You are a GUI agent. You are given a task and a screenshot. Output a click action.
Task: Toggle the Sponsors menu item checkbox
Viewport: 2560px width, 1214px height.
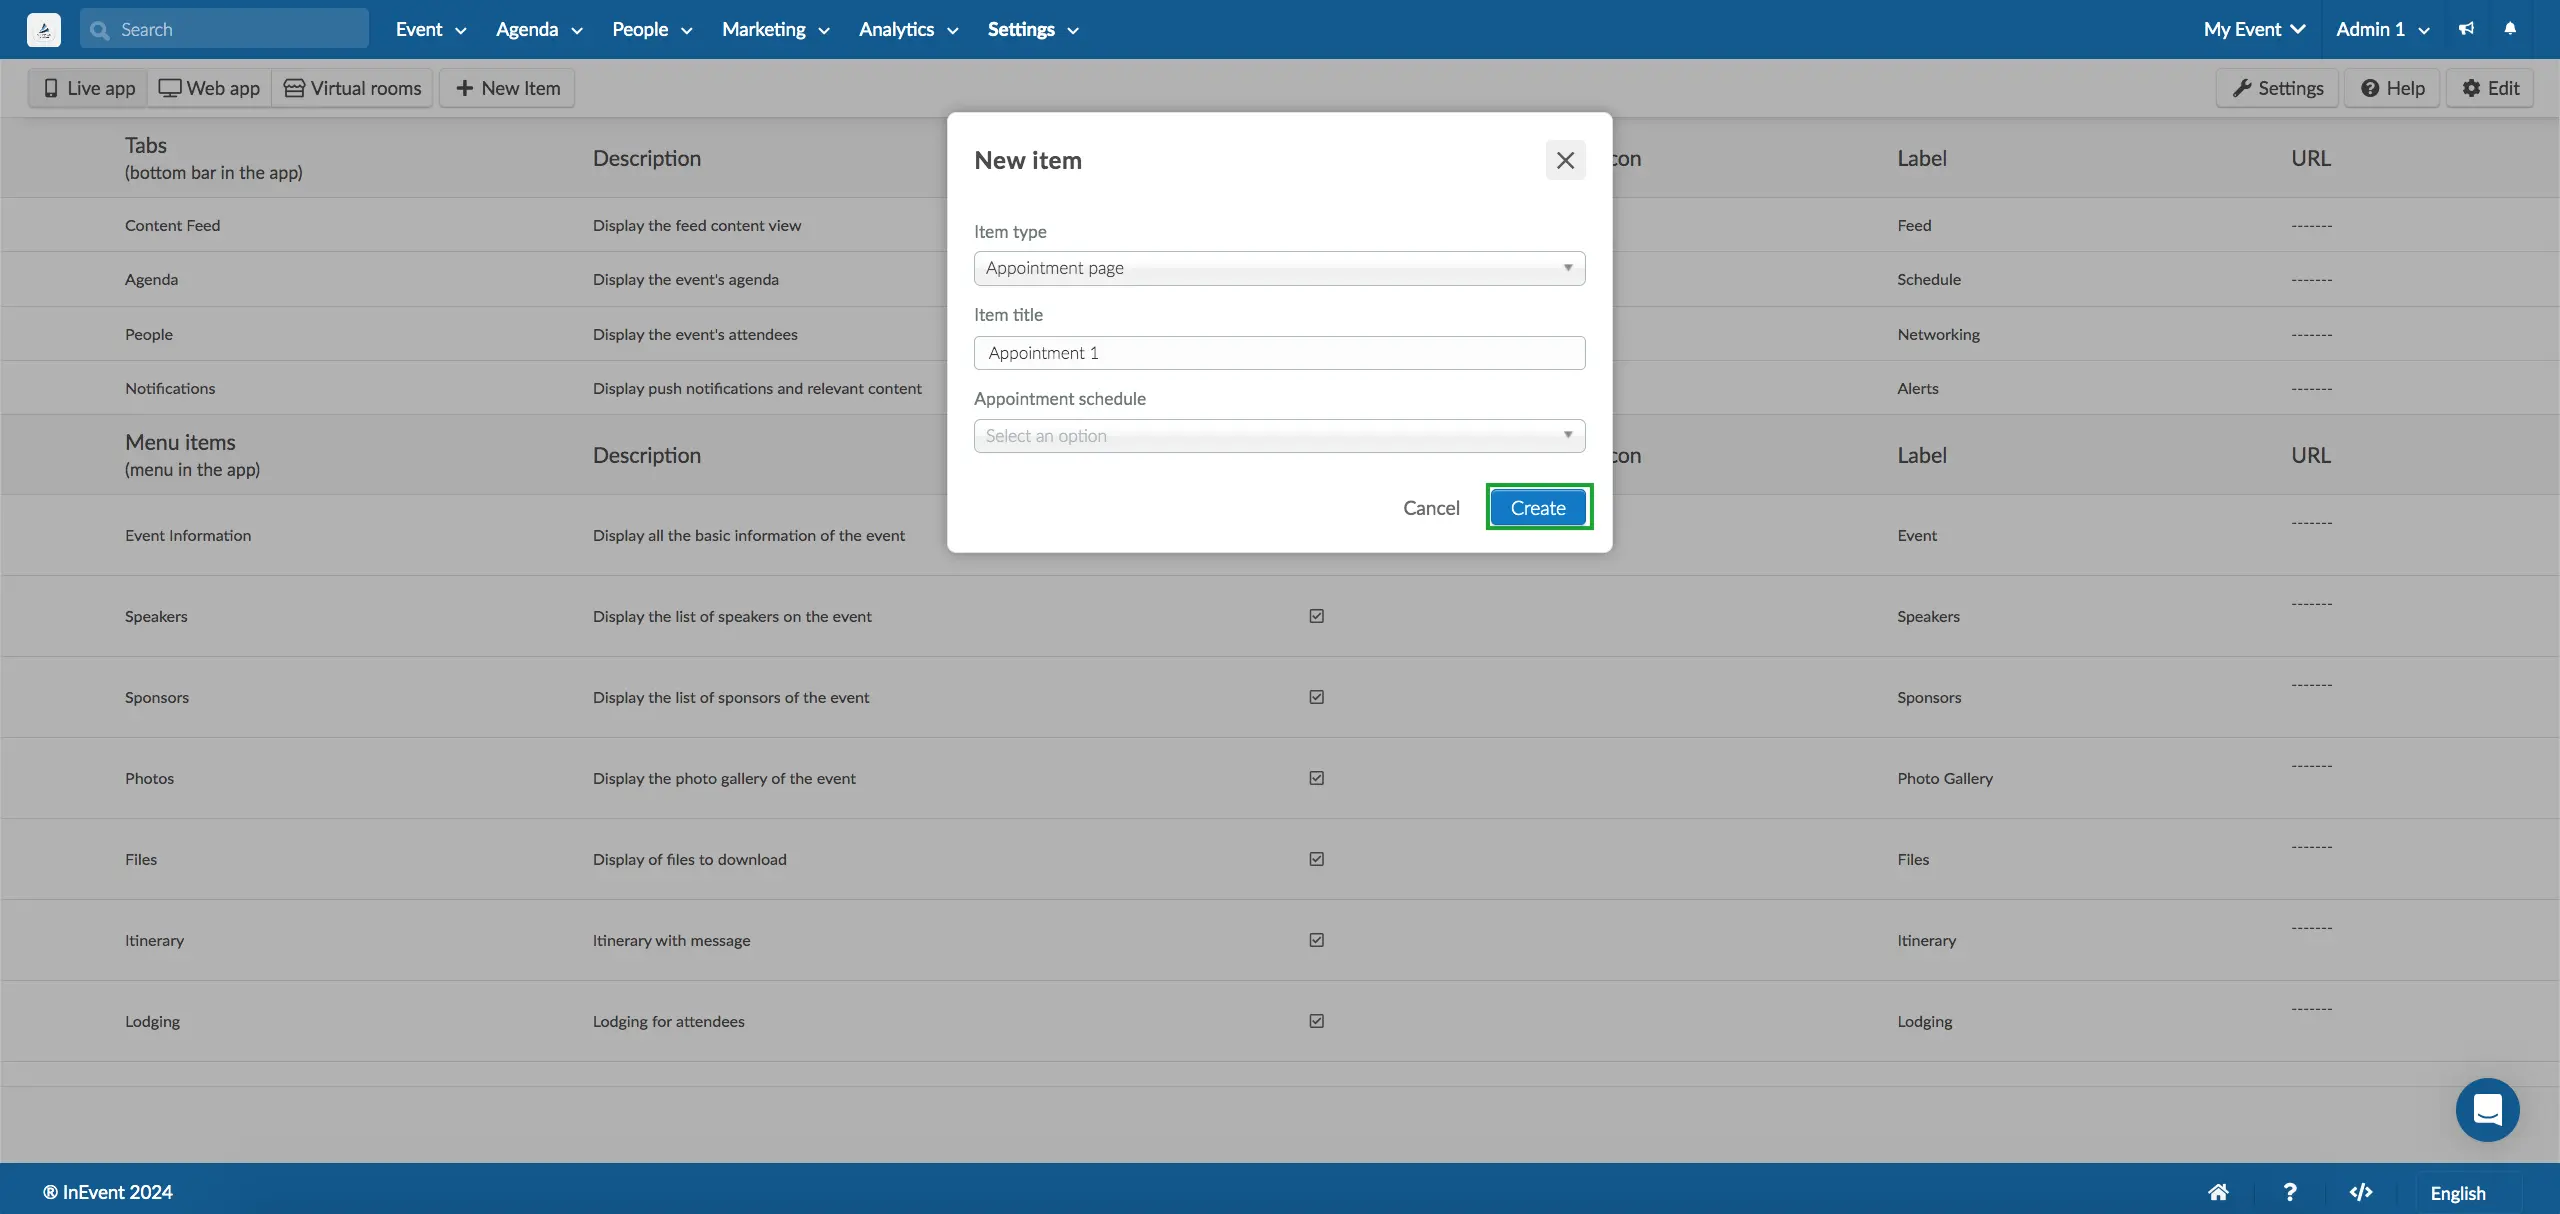(1316, 697)
